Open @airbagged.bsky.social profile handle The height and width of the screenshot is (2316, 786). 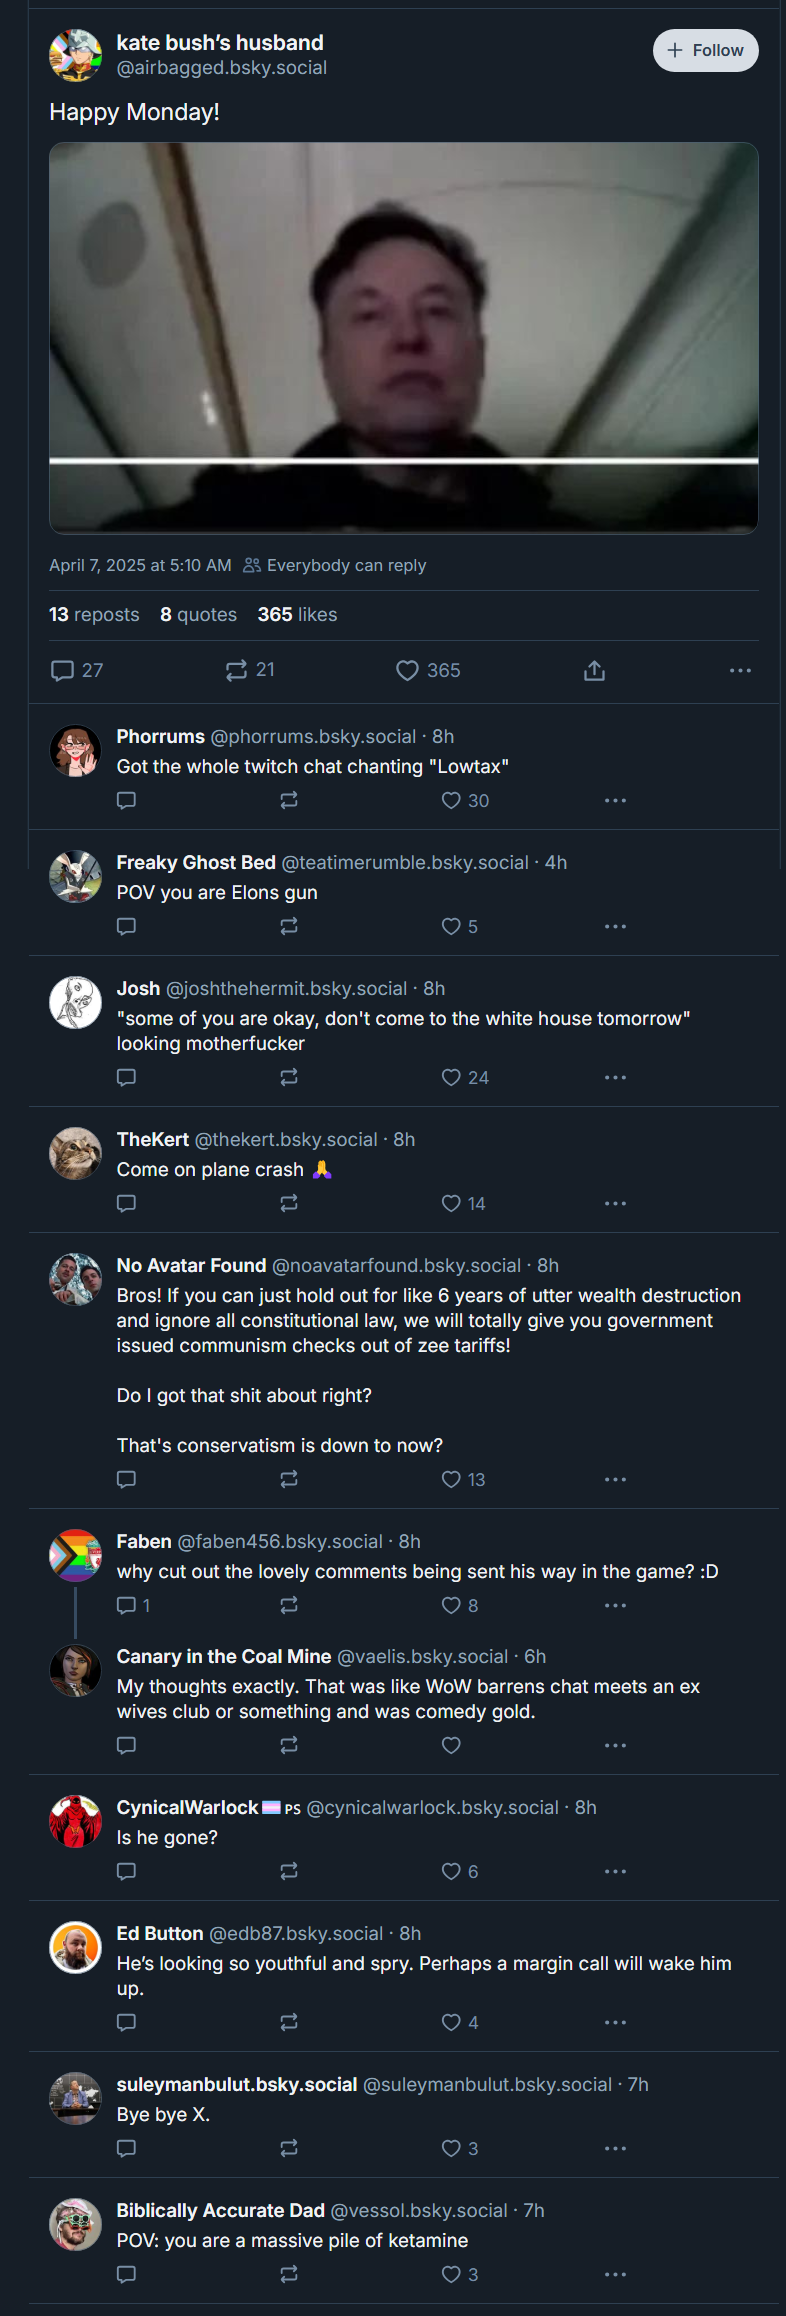(222, 68)
